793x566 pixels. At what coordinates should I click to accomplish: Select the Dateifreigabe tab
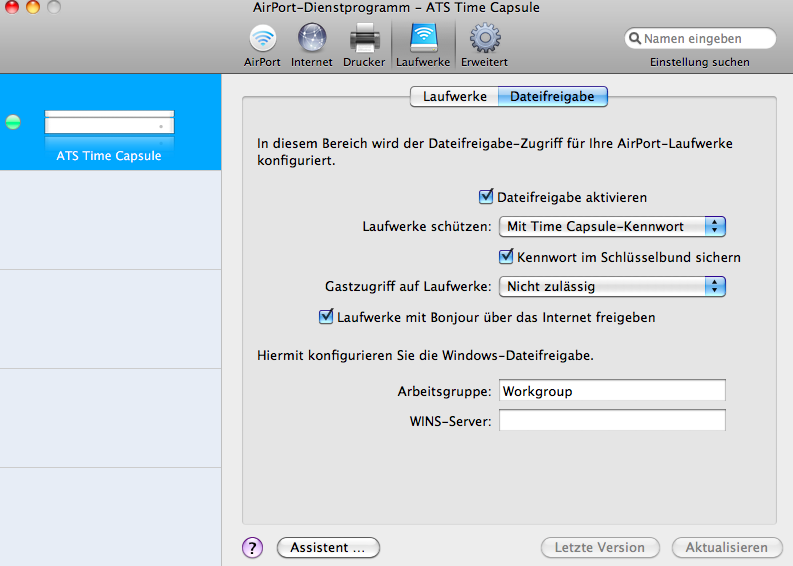click(552, 96)
